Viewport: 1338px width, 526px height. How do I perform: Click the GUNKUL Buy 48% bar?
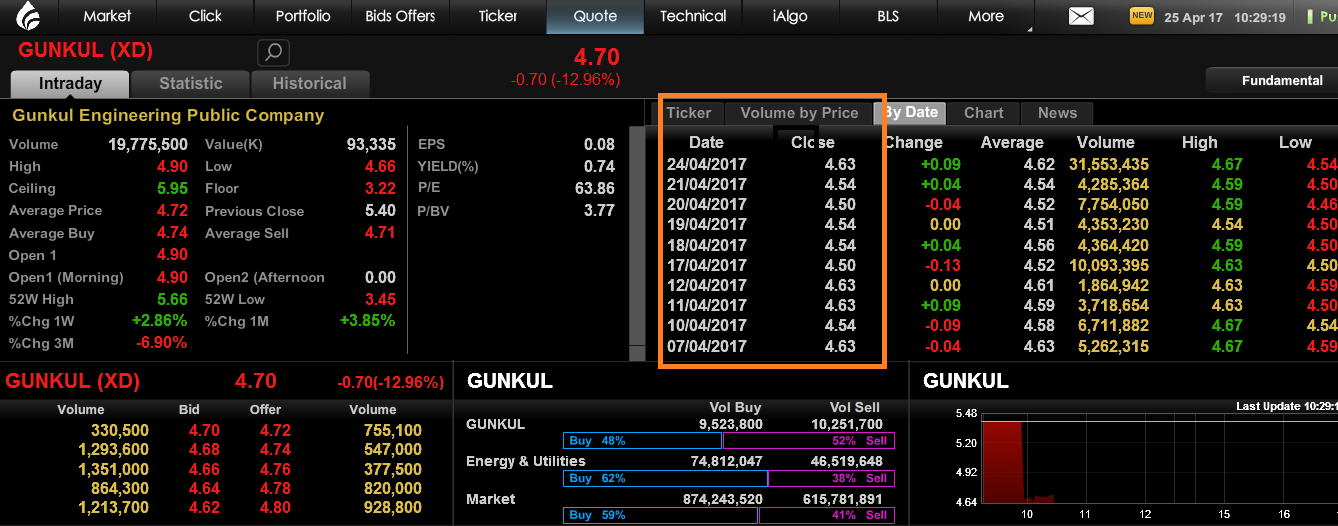(643, 441)
